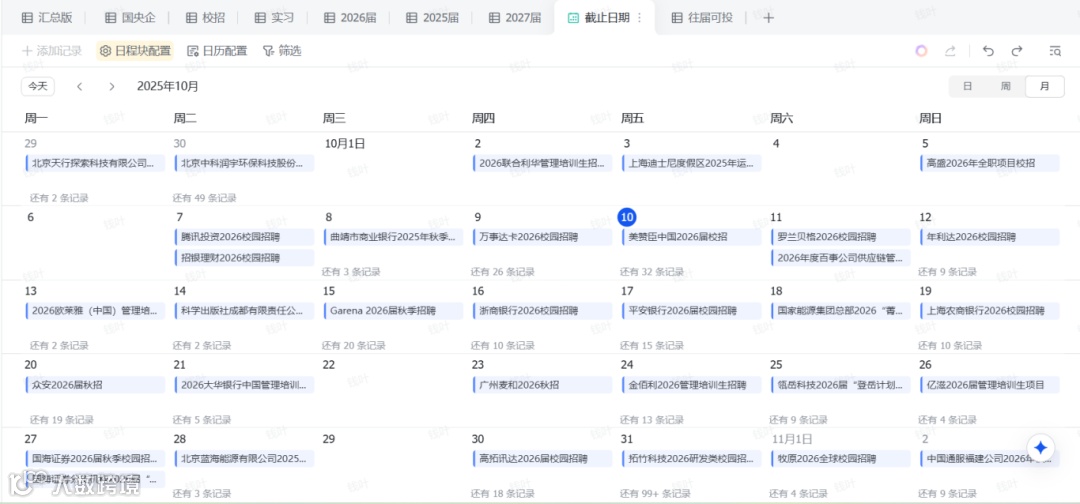
Task: Expand 还有 49 条记录 on September 30
Action: click(x=204, y=198)
